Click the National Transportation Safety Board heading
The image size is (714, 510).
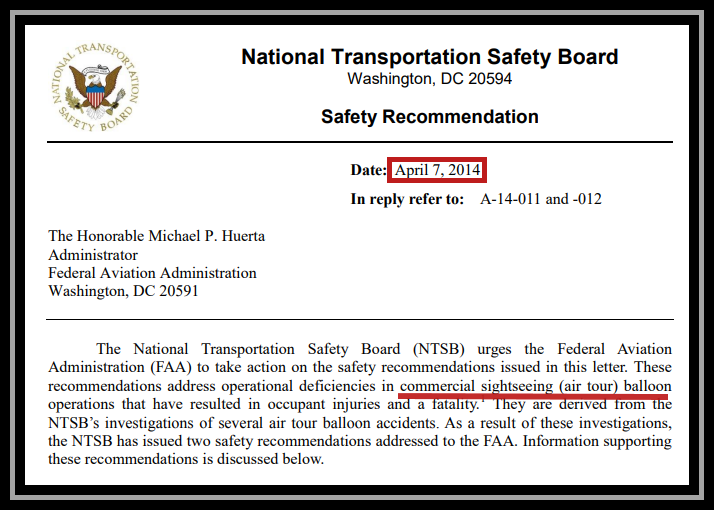point(429,57)
